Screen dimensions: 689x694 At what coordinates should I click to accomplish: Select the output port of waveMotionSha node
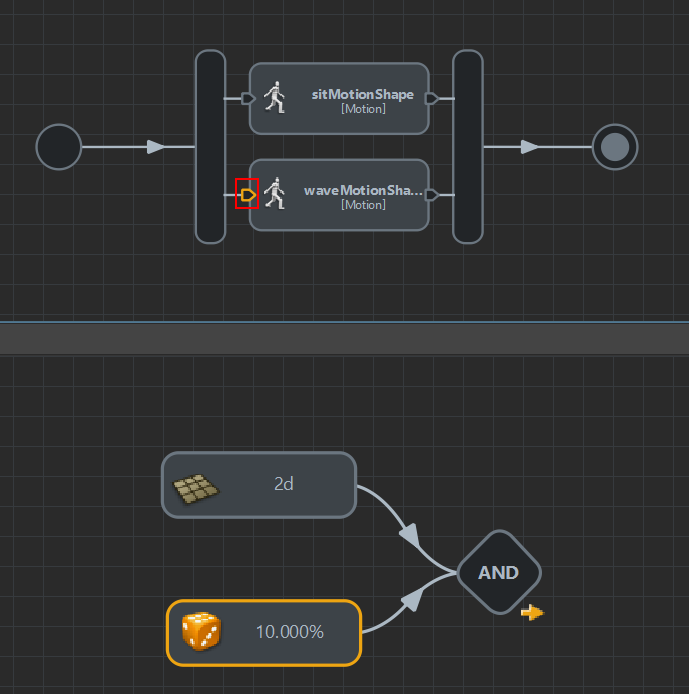(x=432, y=194)
